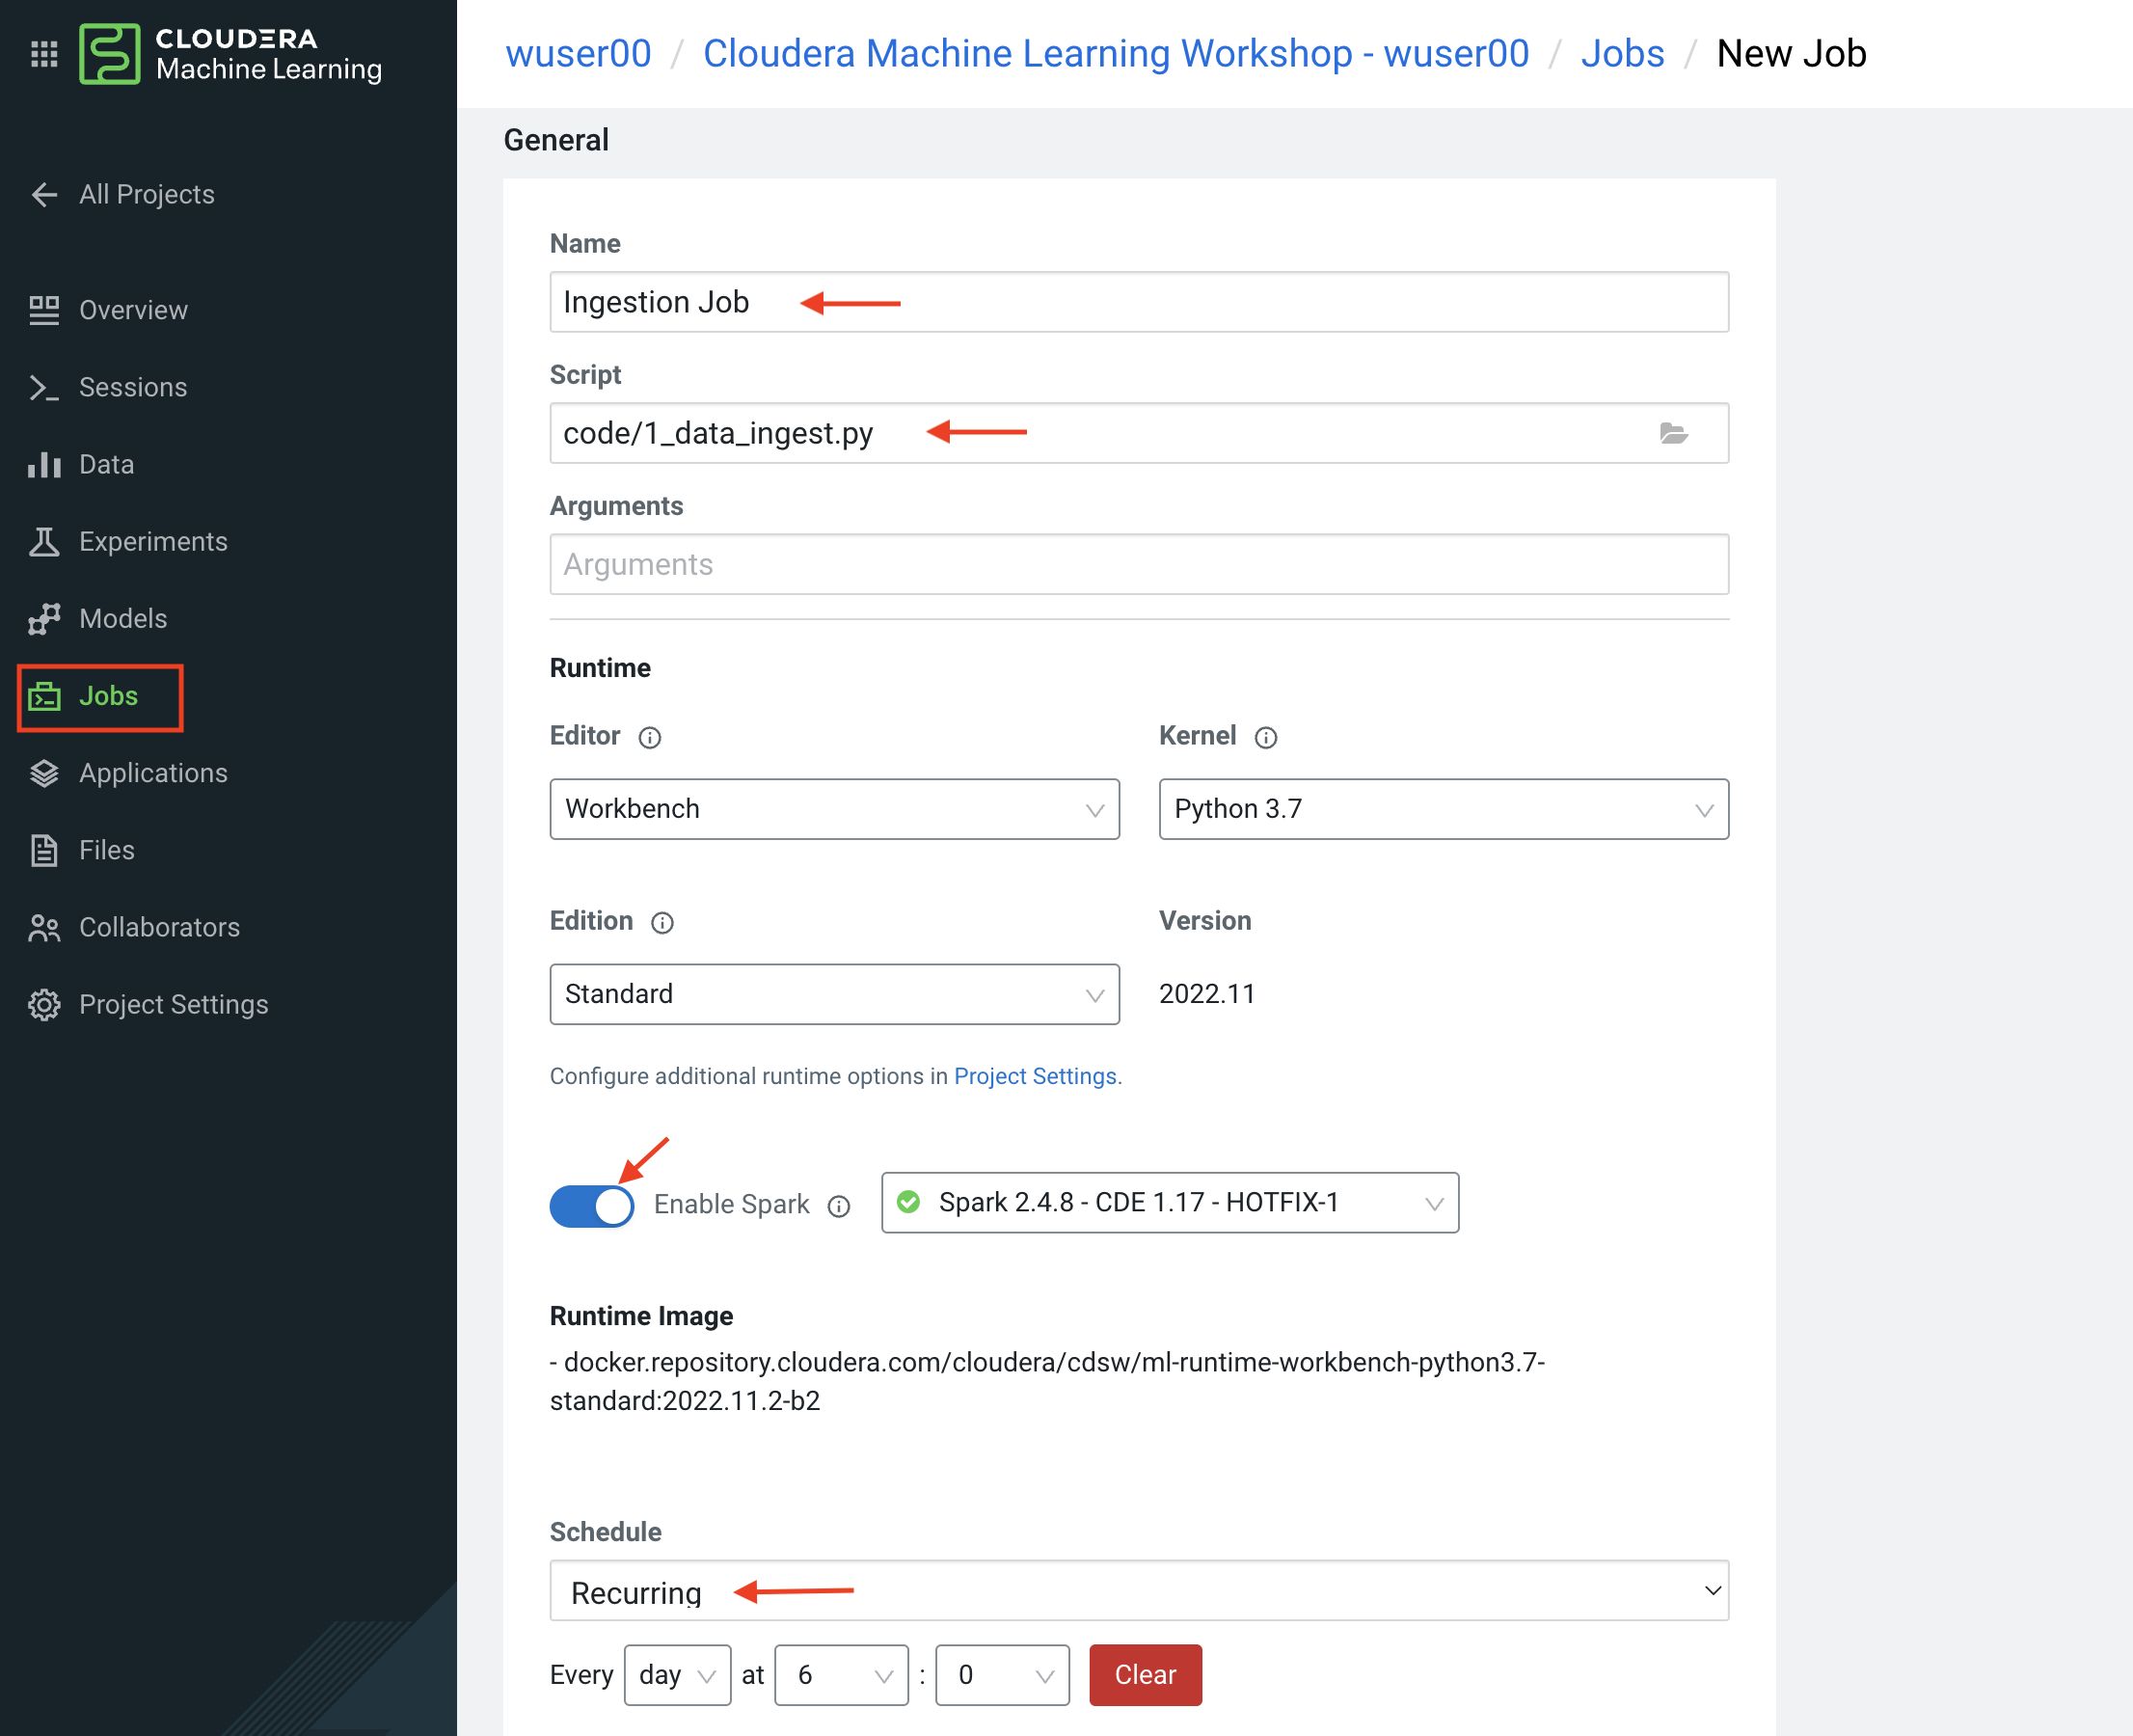
Task: Click the folder icon in Script field
Action: (x=1673, y=433)
